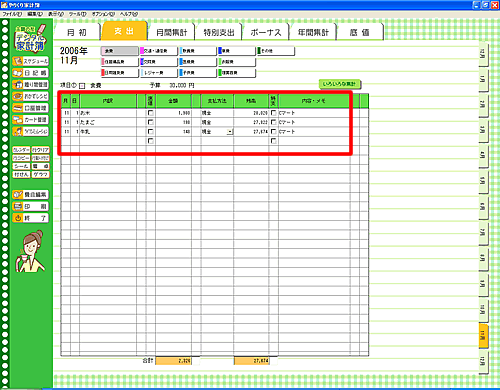Screen dimensions: 500x390
Task: Tick the checkbox beside Cマート in the お米 row
Action: tap(273, 113)
